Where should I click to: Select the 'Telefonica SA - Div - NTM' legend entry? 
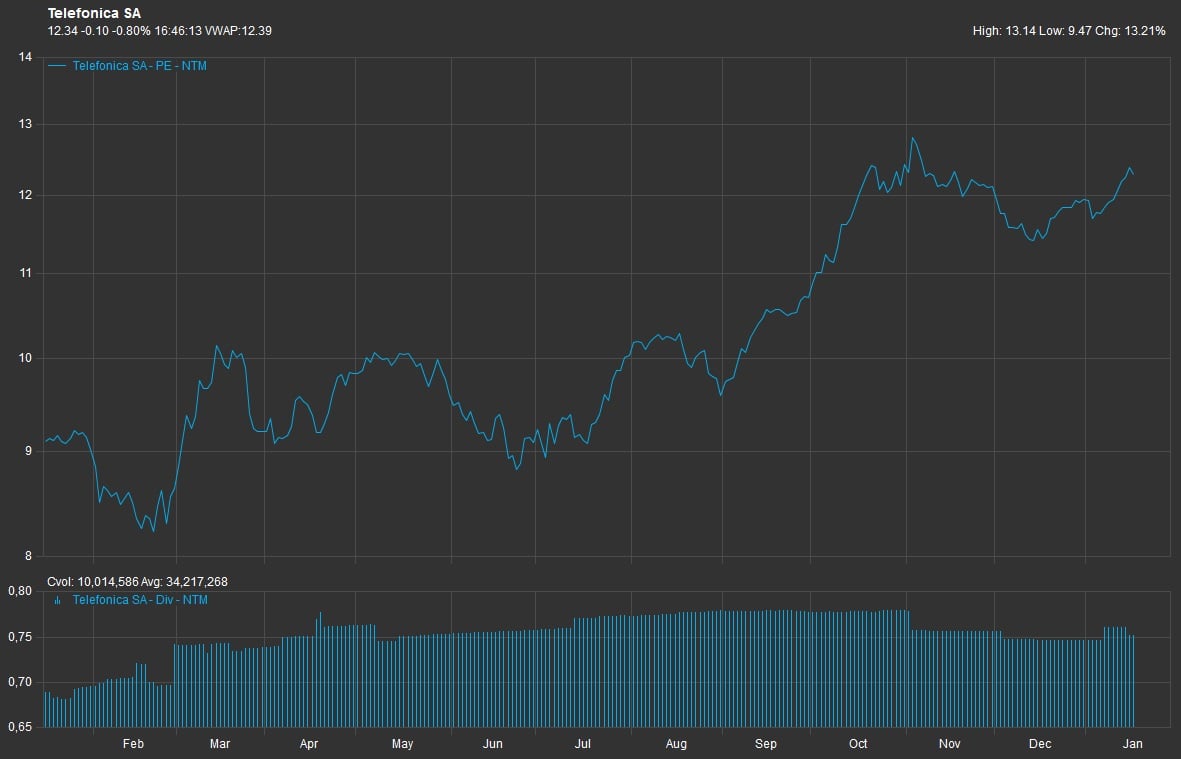(140, 600)
